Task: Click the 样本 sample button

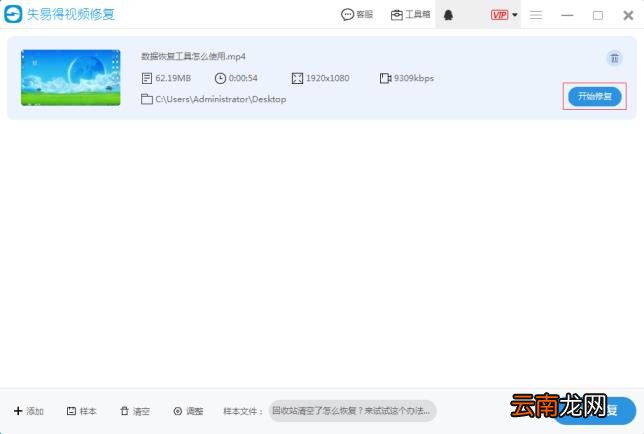Action: (x=81, y=411)
